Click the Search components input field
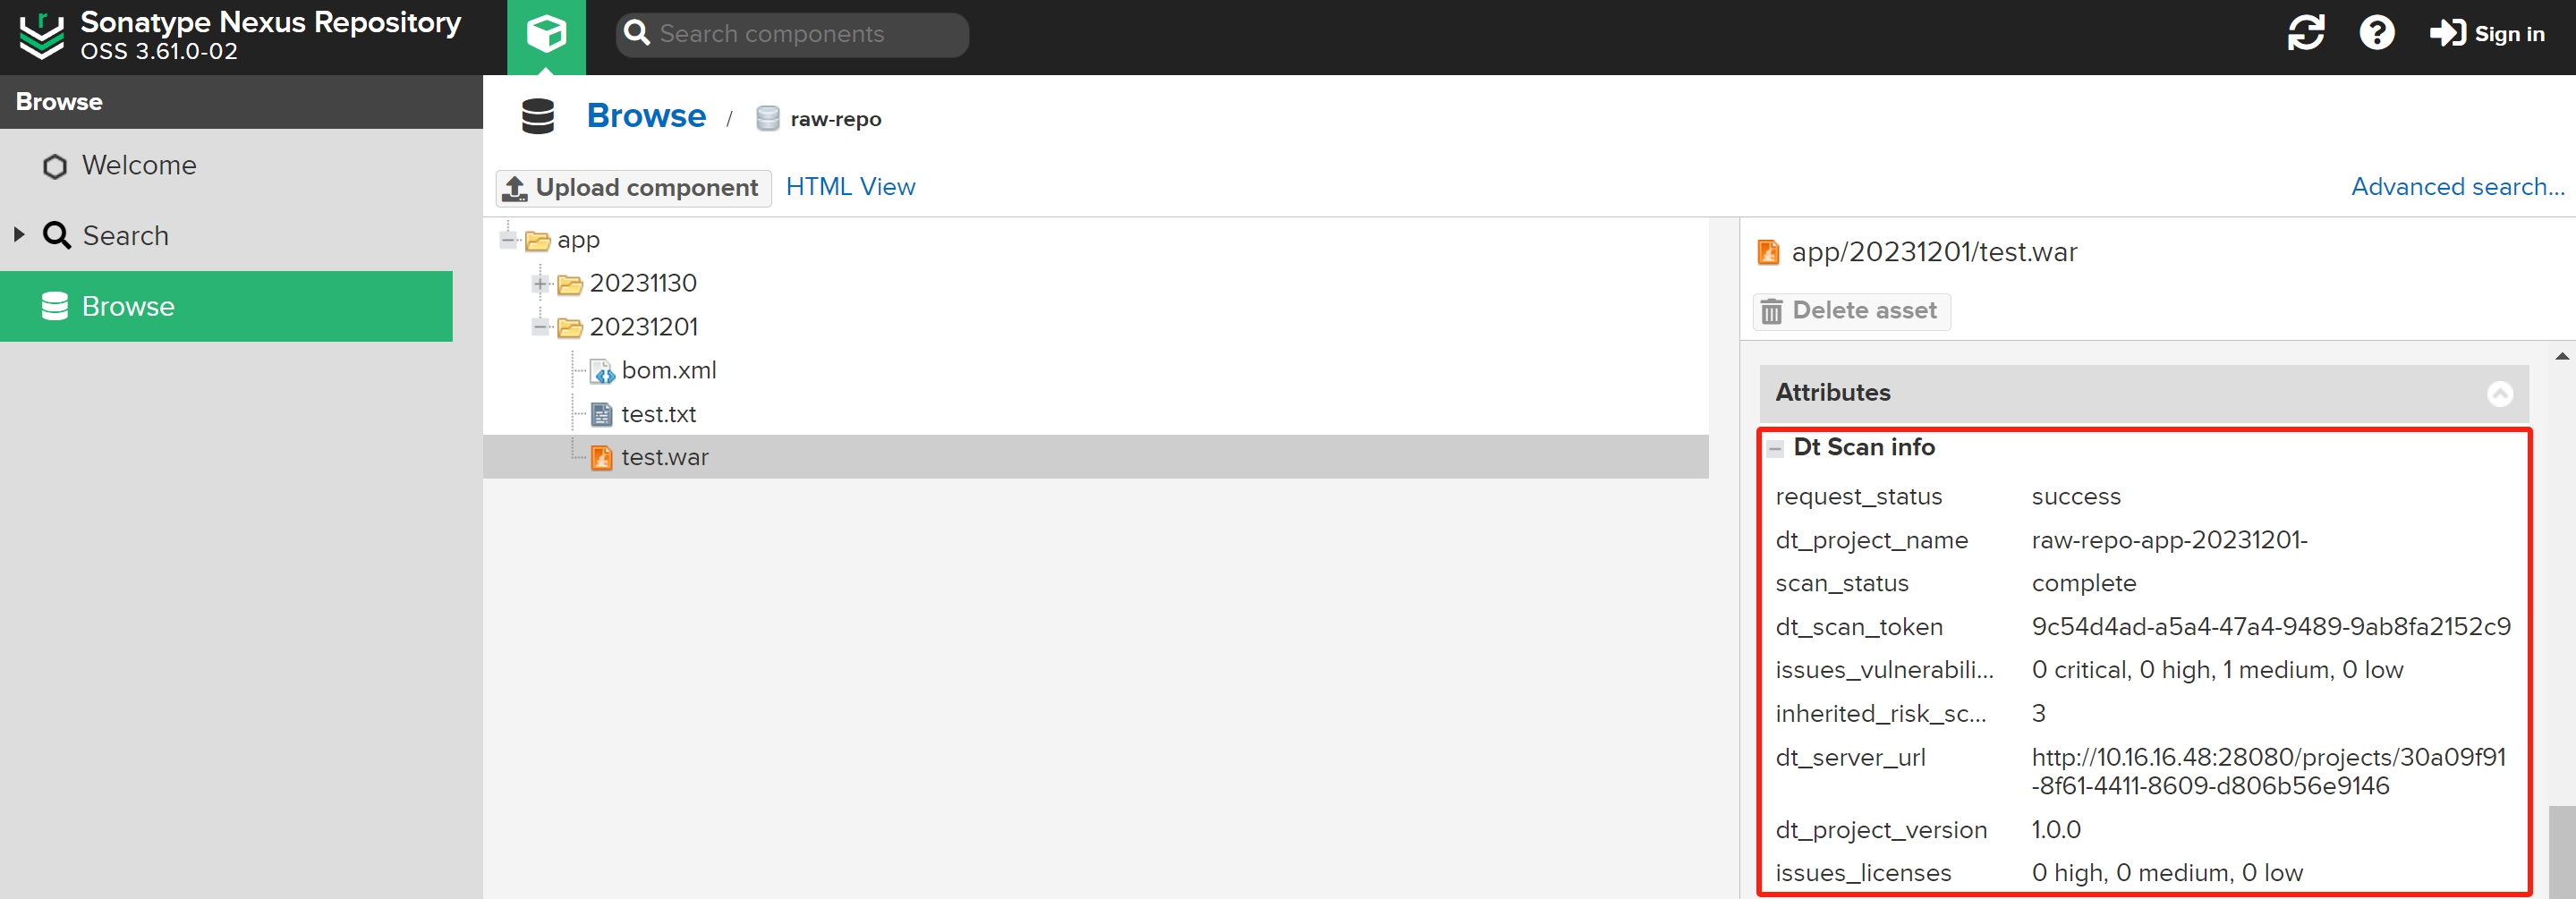The width and height of the screenshot is (2576, 899). 800,34
